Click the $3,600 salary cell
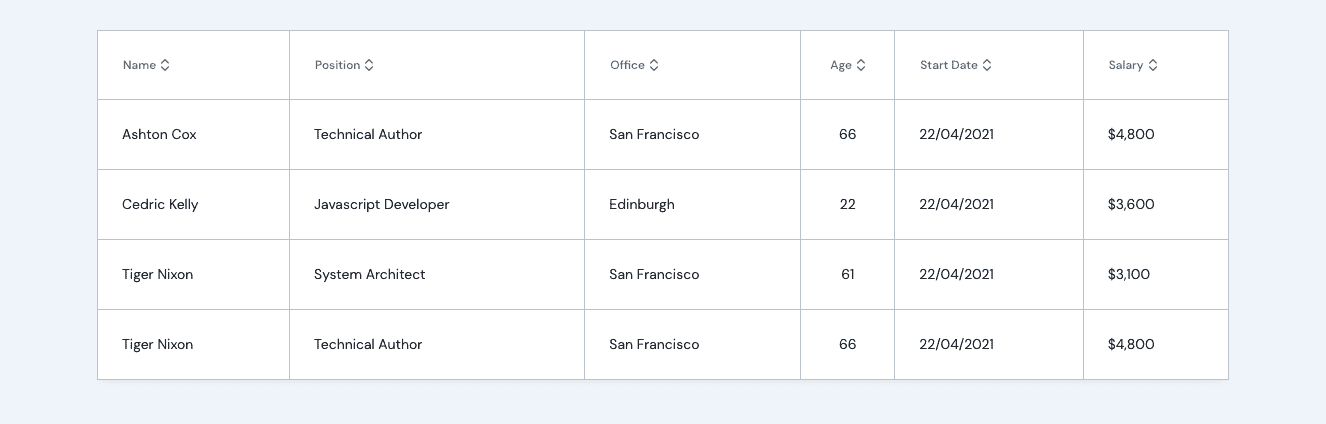 (1131, 205)
